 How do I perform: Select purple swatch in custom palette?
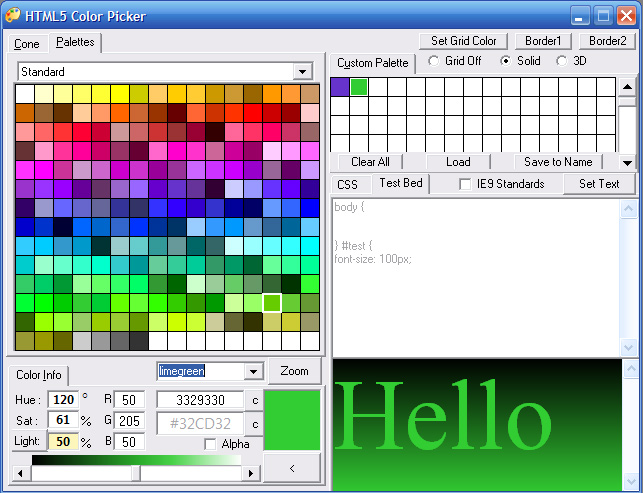pyautogui.click(x=340, y=87)
